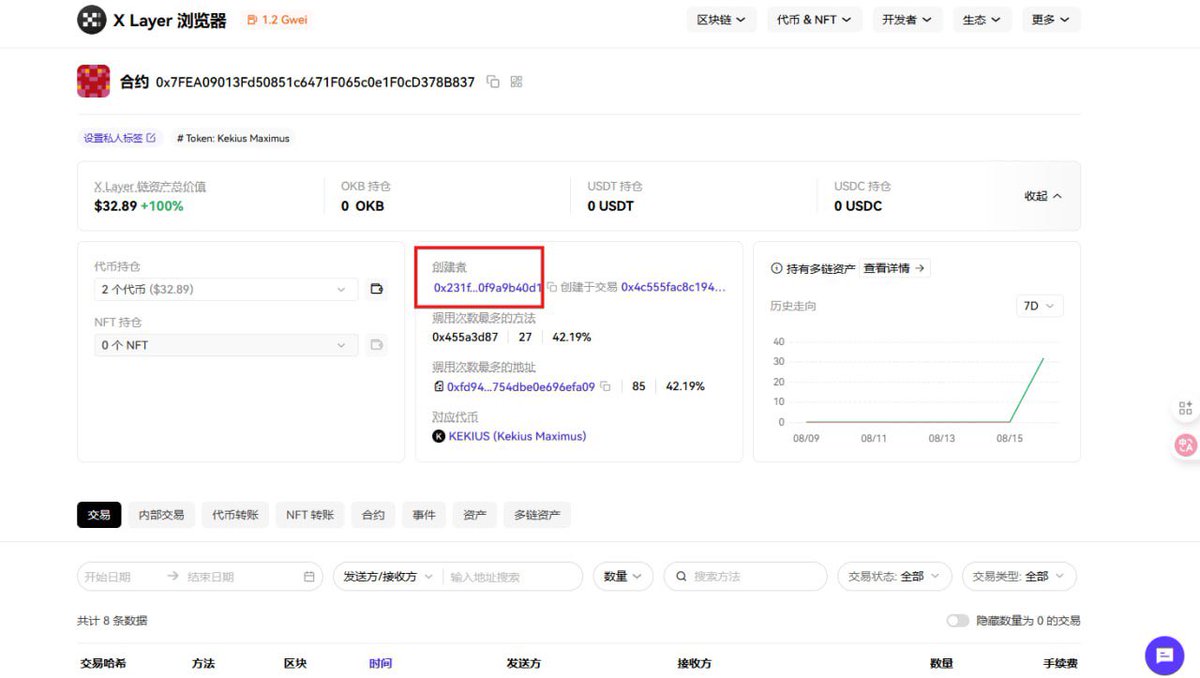Open the 数量 filter dropdown
1200x678 pixels.
pos(623,577)
